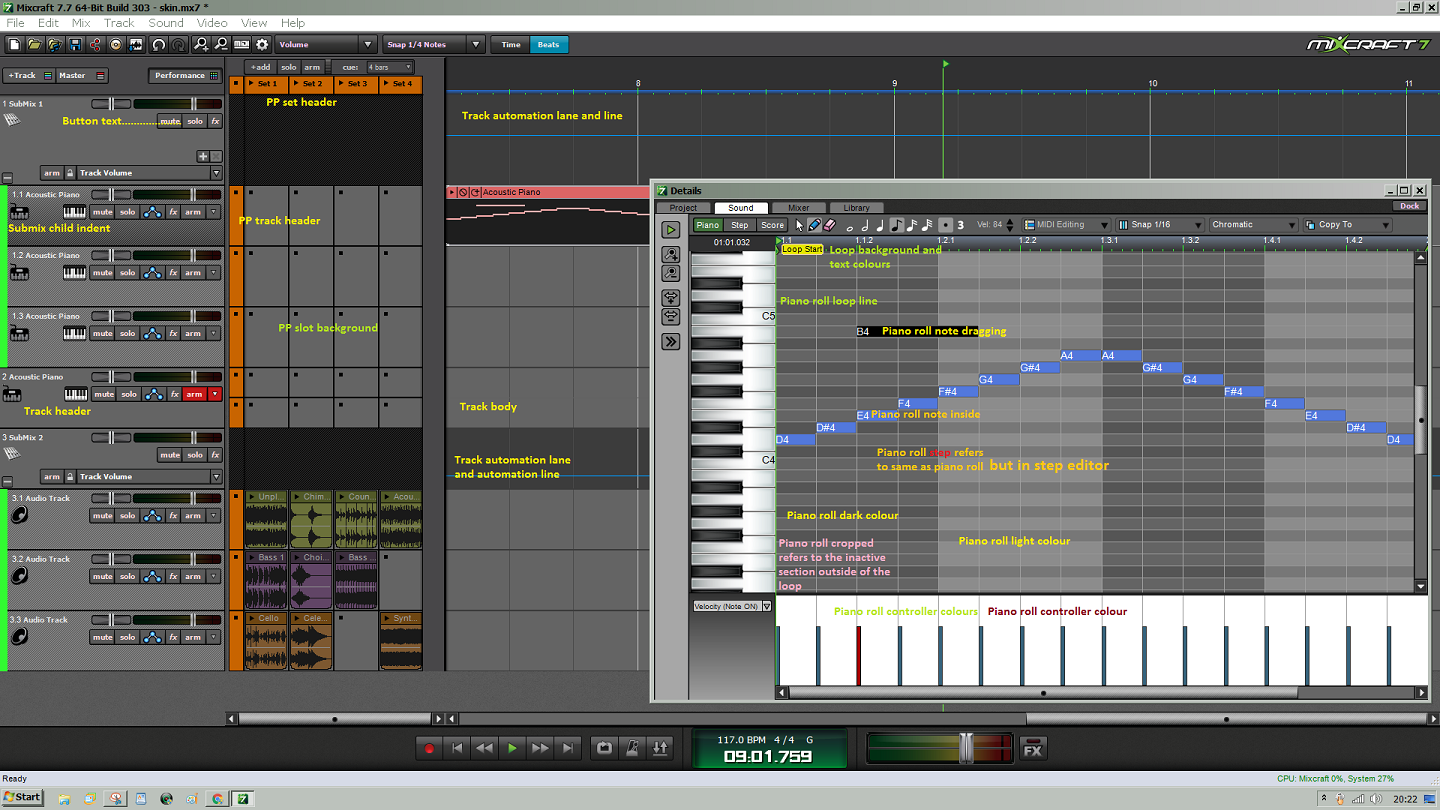
Task: Zoom out with the magnifier minus icon
Action: tap(221, 44)
